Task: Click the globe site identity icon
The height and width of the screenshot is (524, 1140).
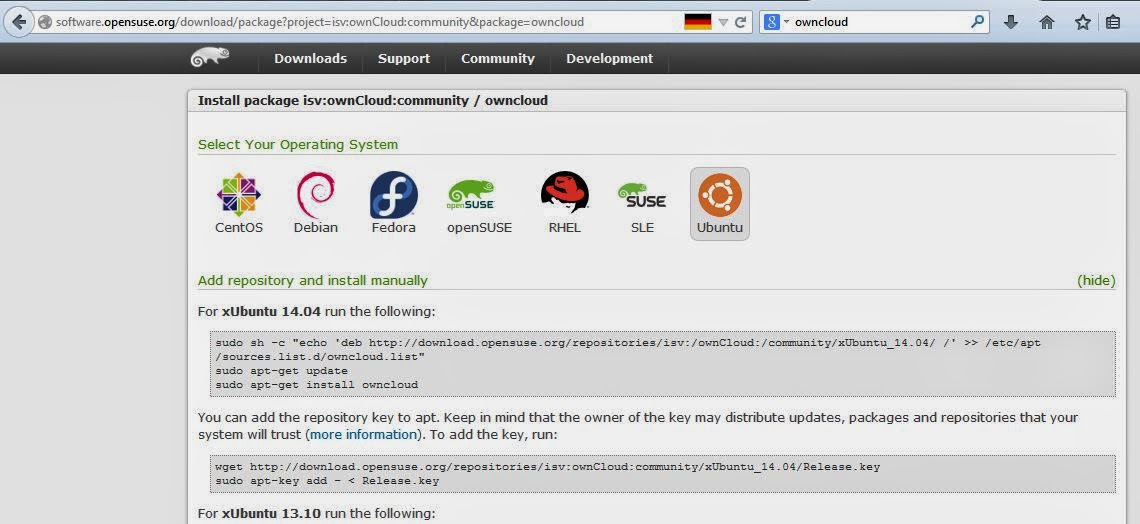Action: pos(44,22)
